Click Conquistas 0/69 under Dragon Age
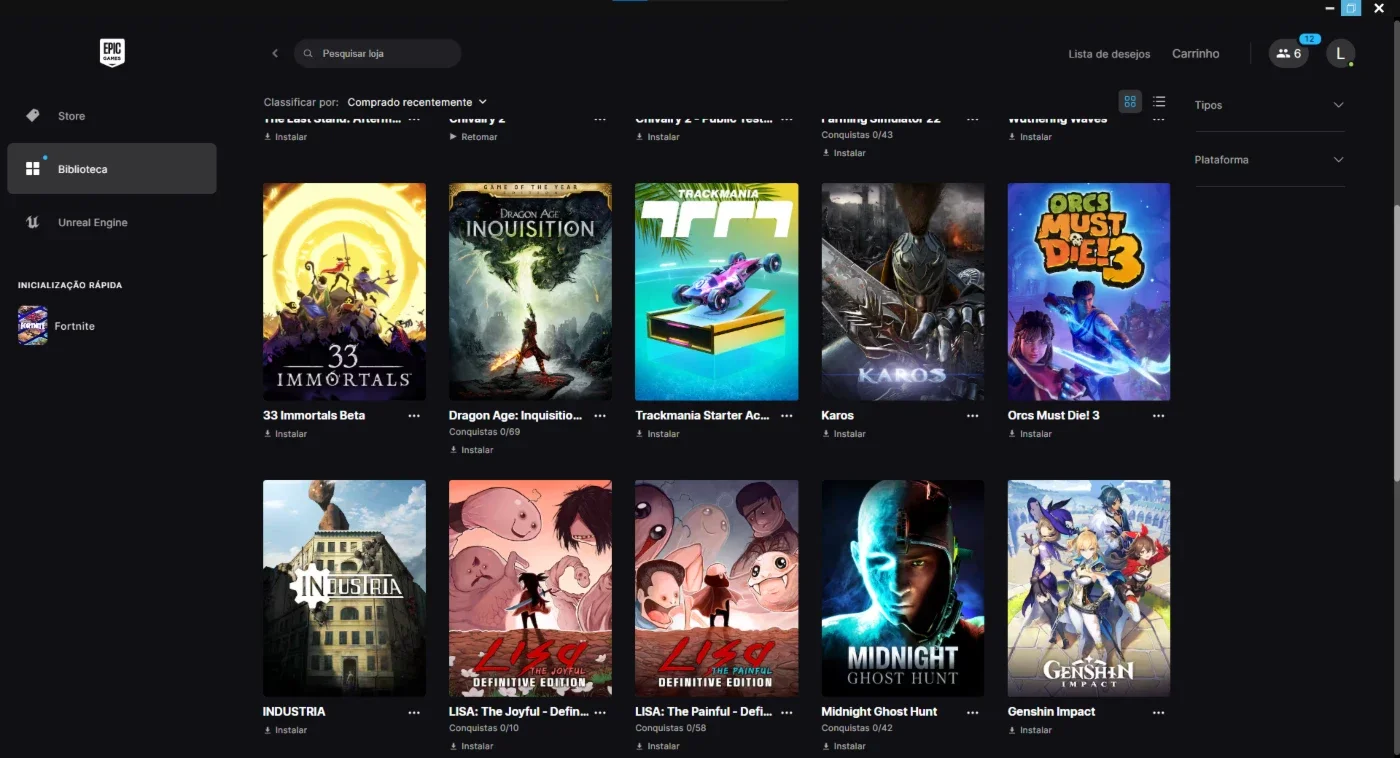1400x758 pixels. tap(484, 432)
